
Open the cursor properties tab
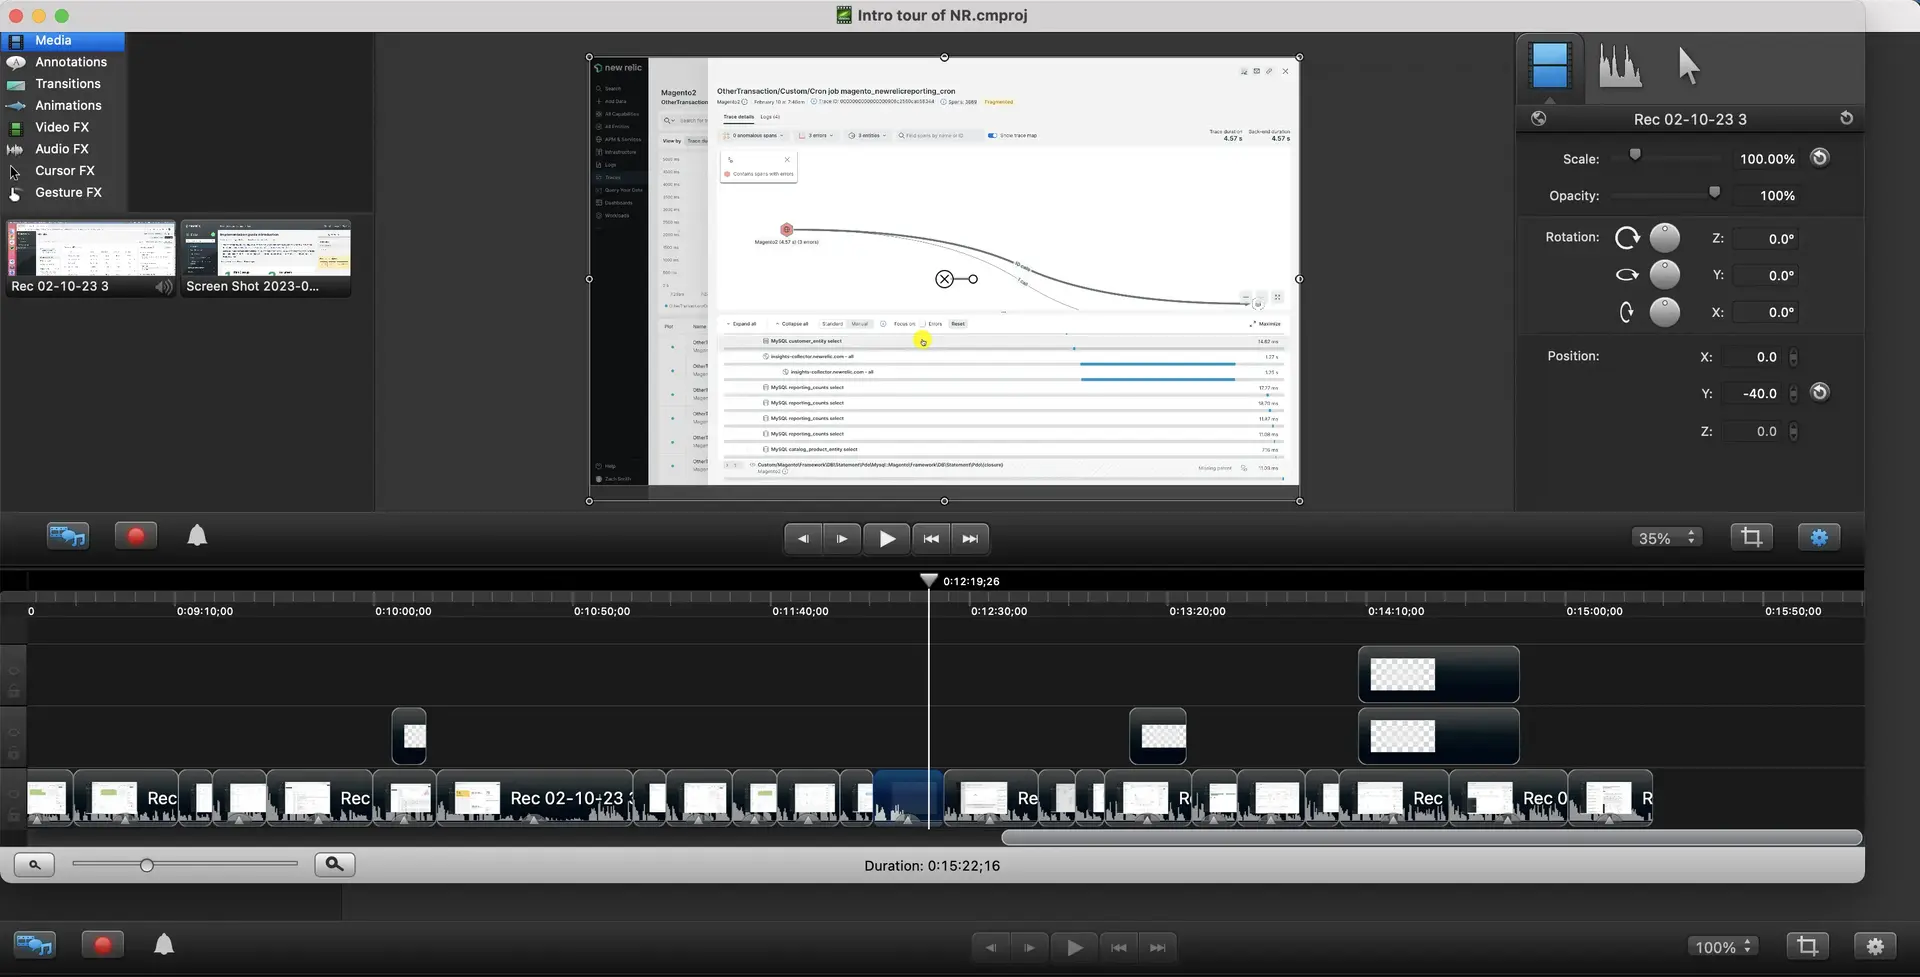[1688, 66]
